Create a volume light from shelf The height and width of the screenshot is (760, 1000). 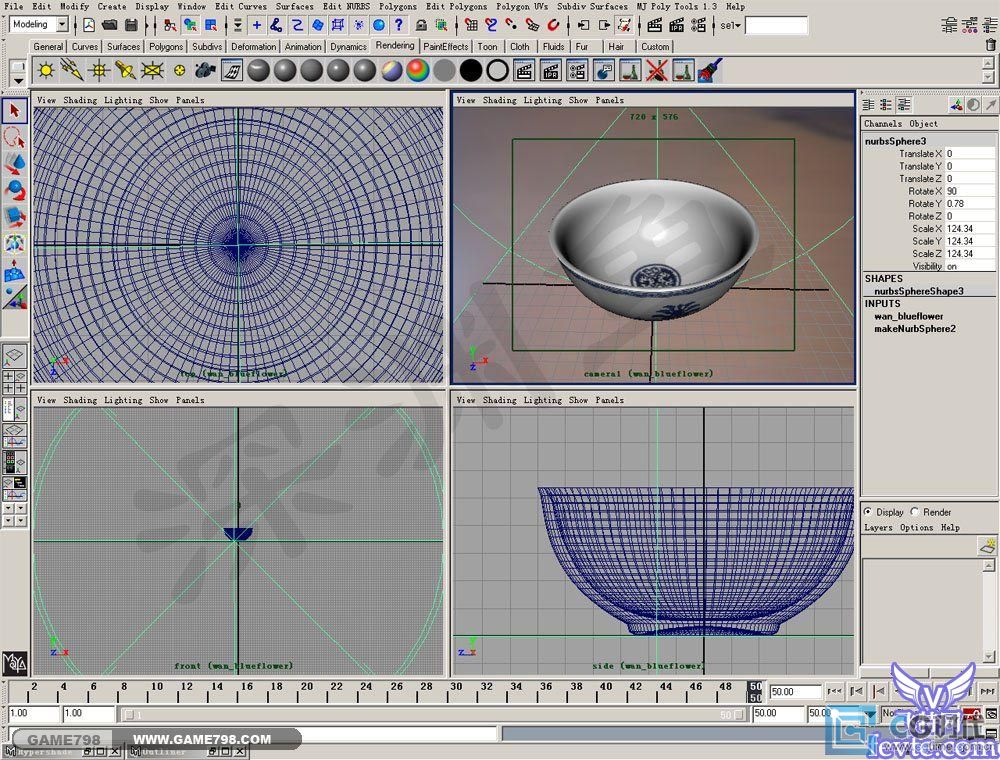pyautogui.click(x=179, y=70)
